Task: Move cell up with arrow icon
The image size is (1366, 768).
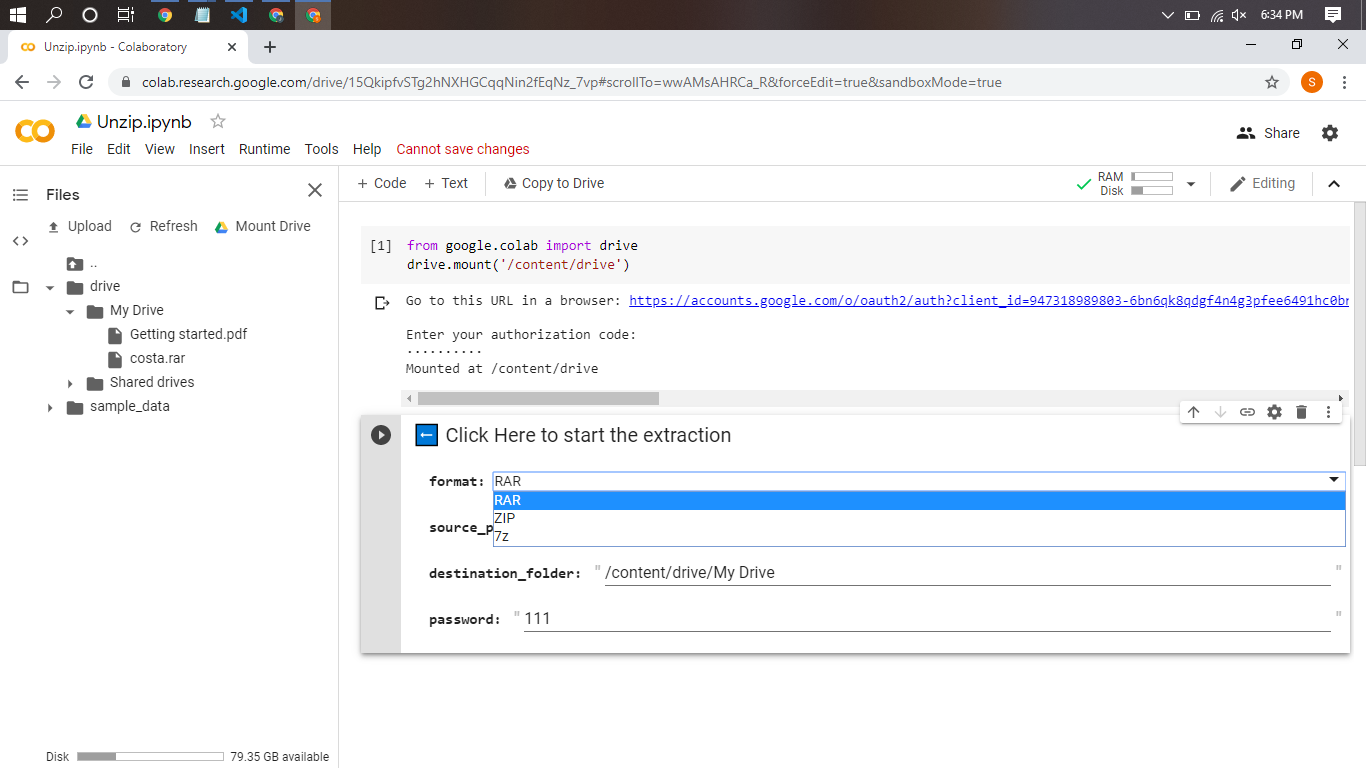Action: [1193, 412]
